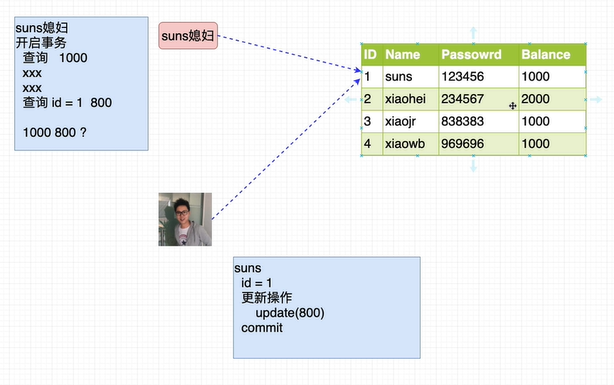Click the down arrow below the table
The image size is (614, 385).
pos(473,166)
